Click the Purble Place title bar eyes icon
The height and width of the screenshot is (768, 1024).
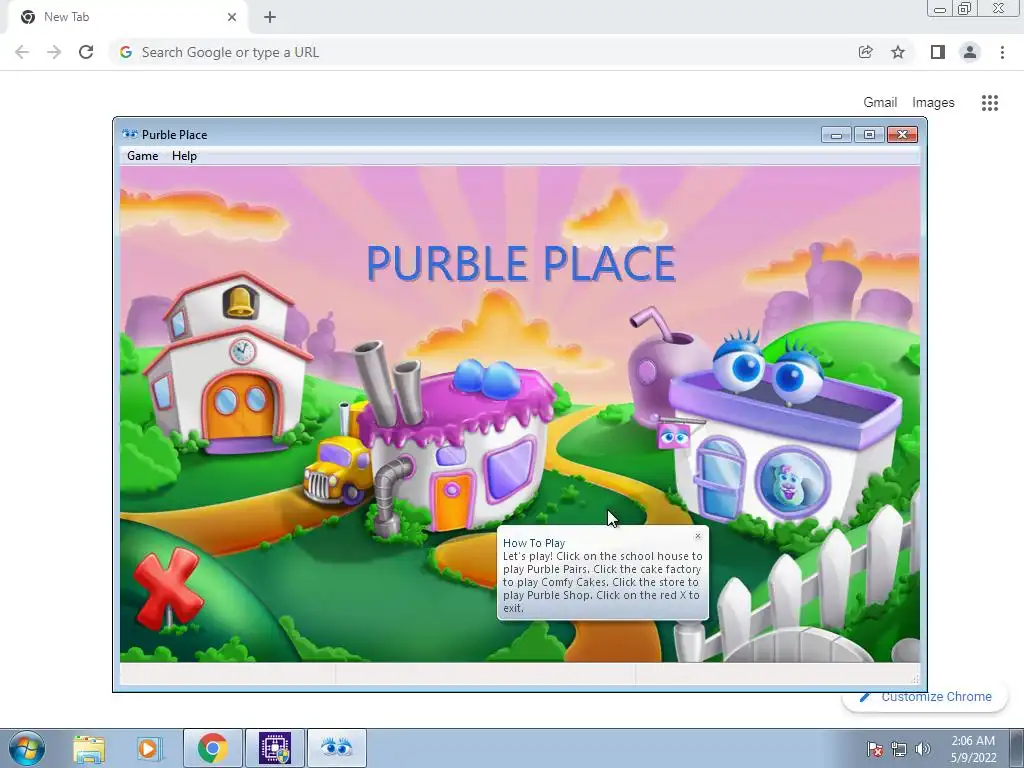click(130, 134)
